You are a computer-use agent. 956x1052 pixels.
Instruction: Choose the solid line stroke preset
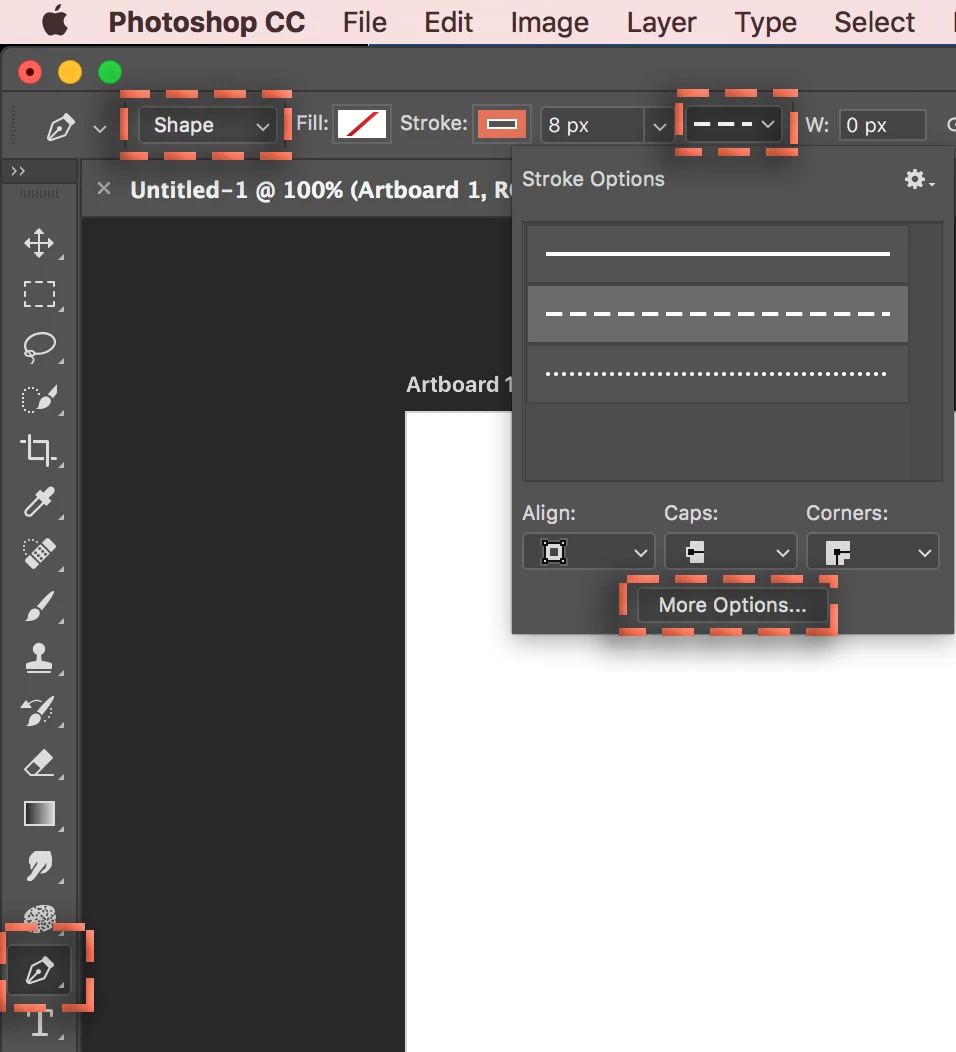[x=718, y=254]
